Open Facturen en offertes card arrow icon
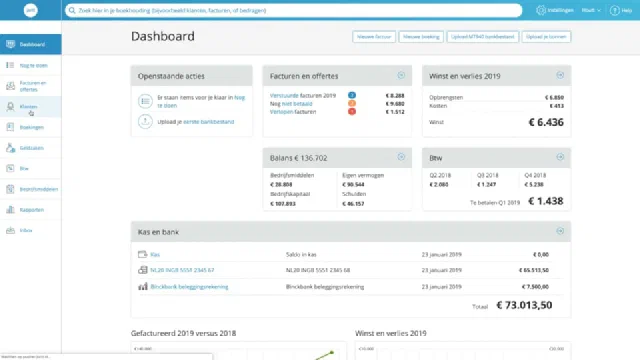Image resolution: width=640 pixels, height=360 pixels. tap(401, 75)
